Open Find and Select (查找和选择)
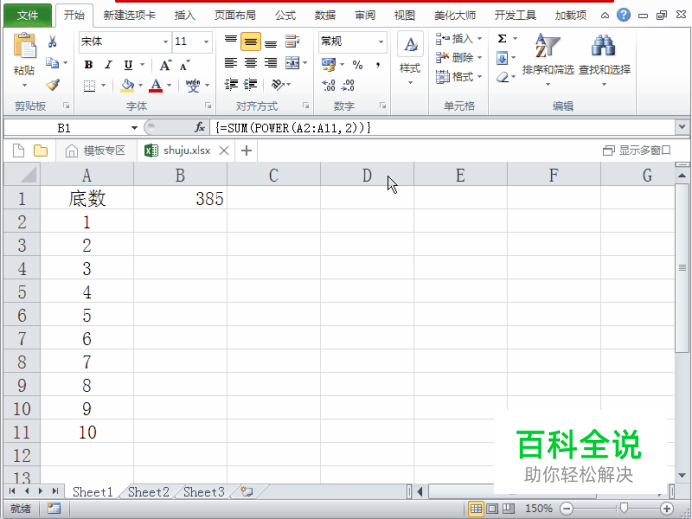Screen dimensions: 692x519 pyautogui.click(x=604, y=59)
